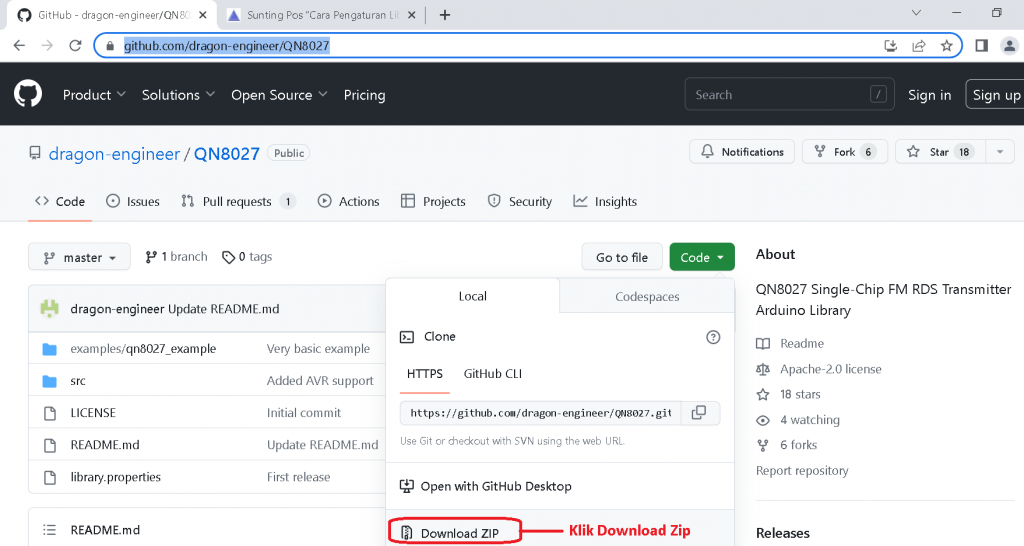View 18 stars link
The image size is (1024, 546).
click(x=800, y=394)
